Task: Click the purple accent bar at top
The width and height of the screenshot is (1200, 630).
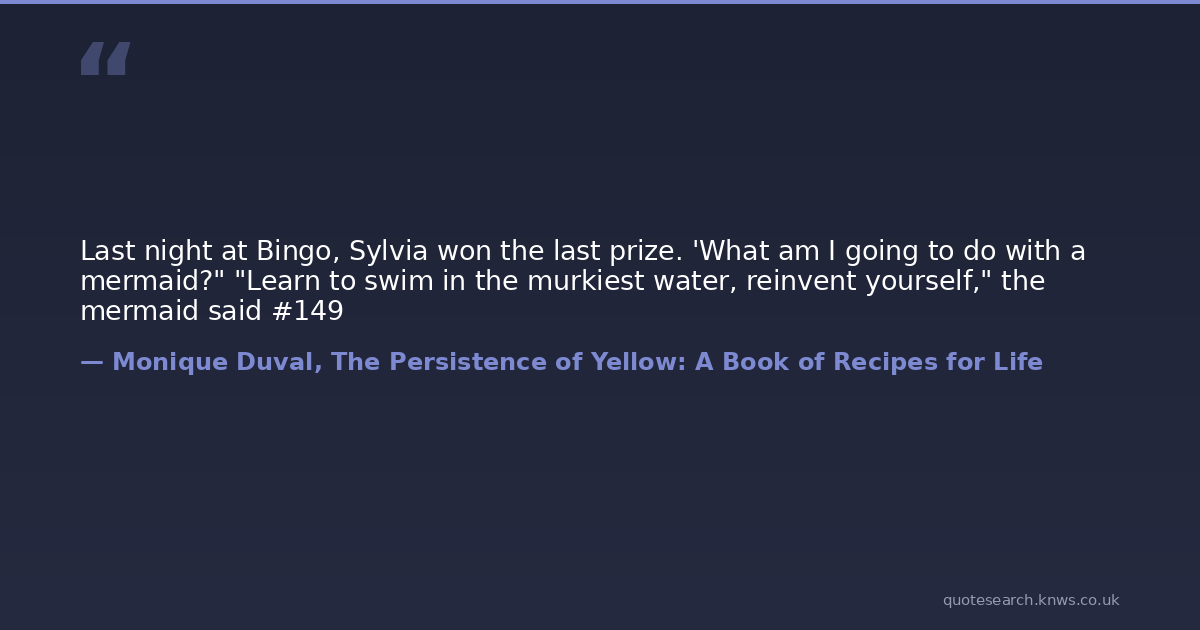Action: (x=600, y=2)
